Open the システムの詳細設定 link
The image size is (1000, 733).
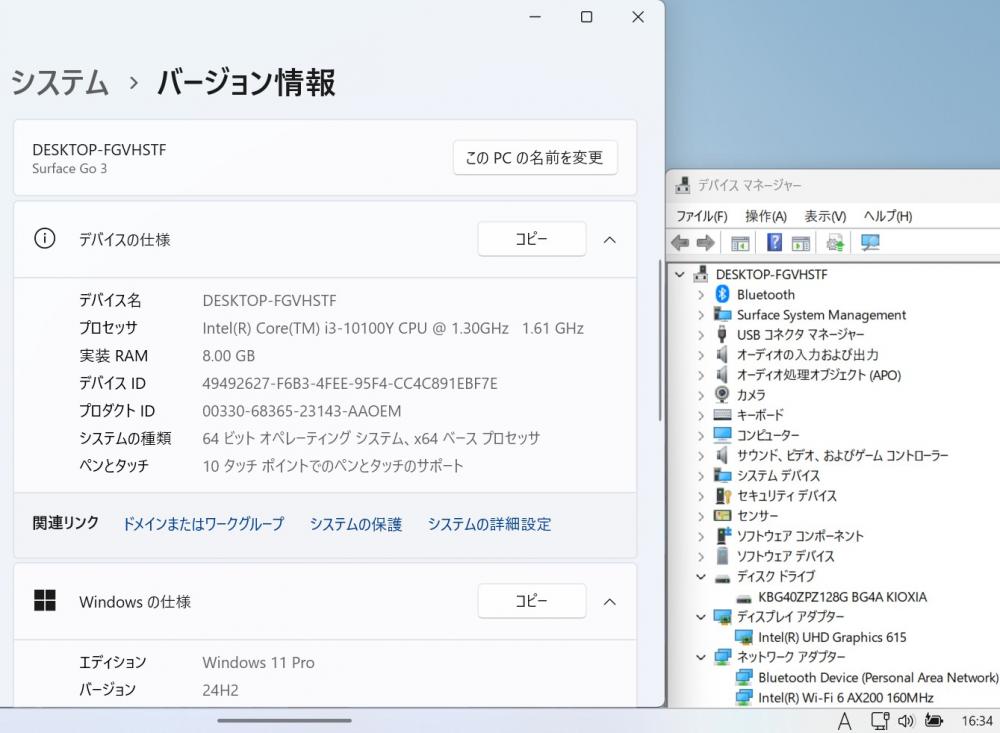[489, 524]
